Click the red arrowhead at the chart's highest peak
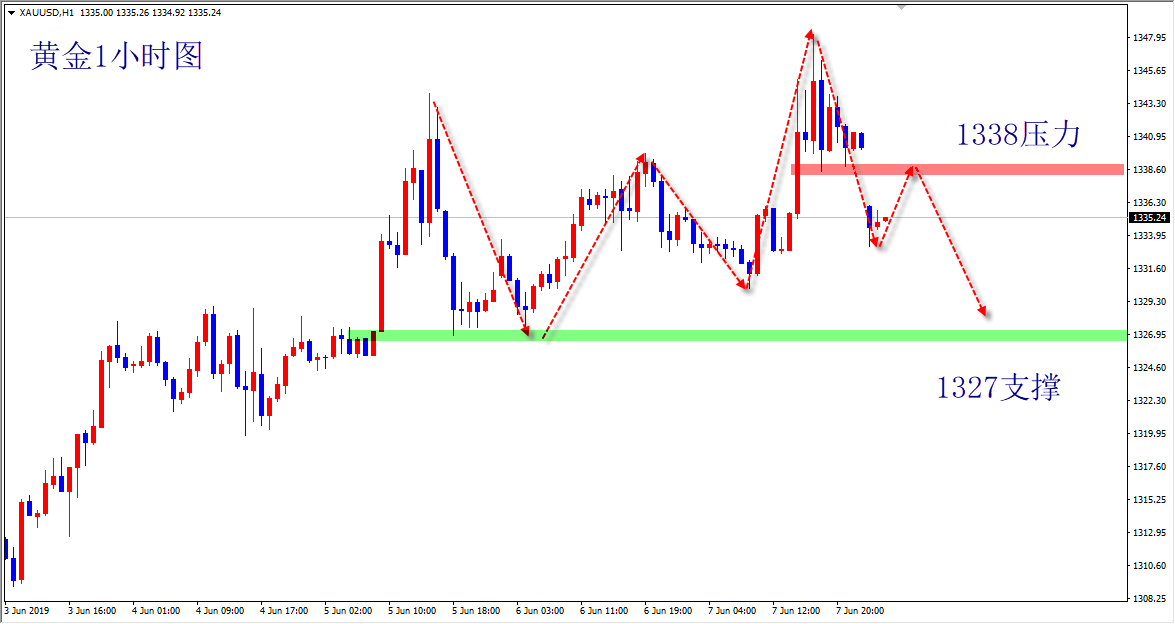This screenshot has height=624, width=1175. 810,35
